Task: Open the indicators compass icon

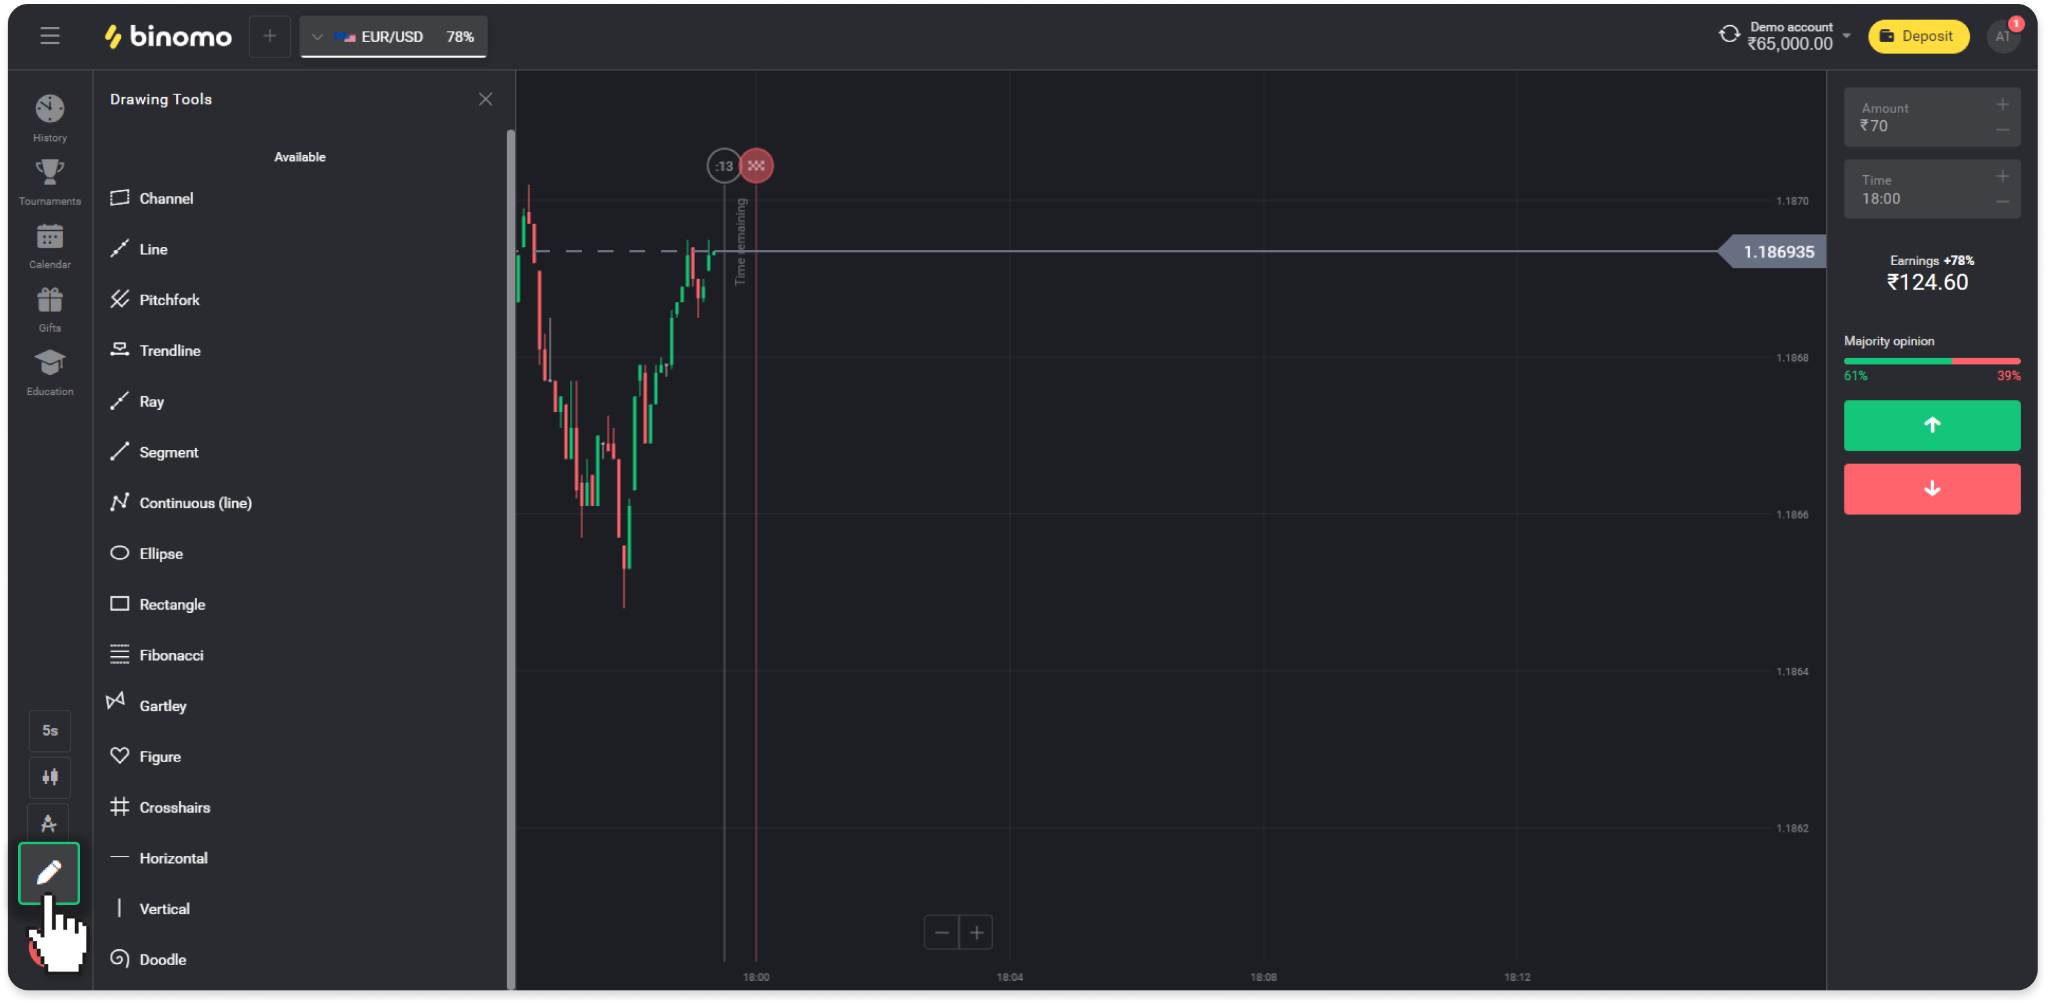Action: tap(49, 823)
